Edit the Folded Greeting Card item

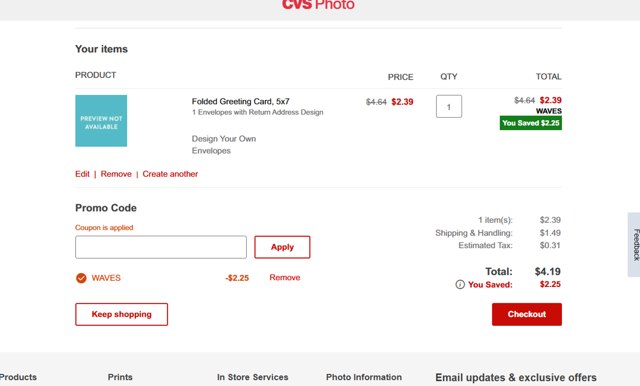coord(82,174)
